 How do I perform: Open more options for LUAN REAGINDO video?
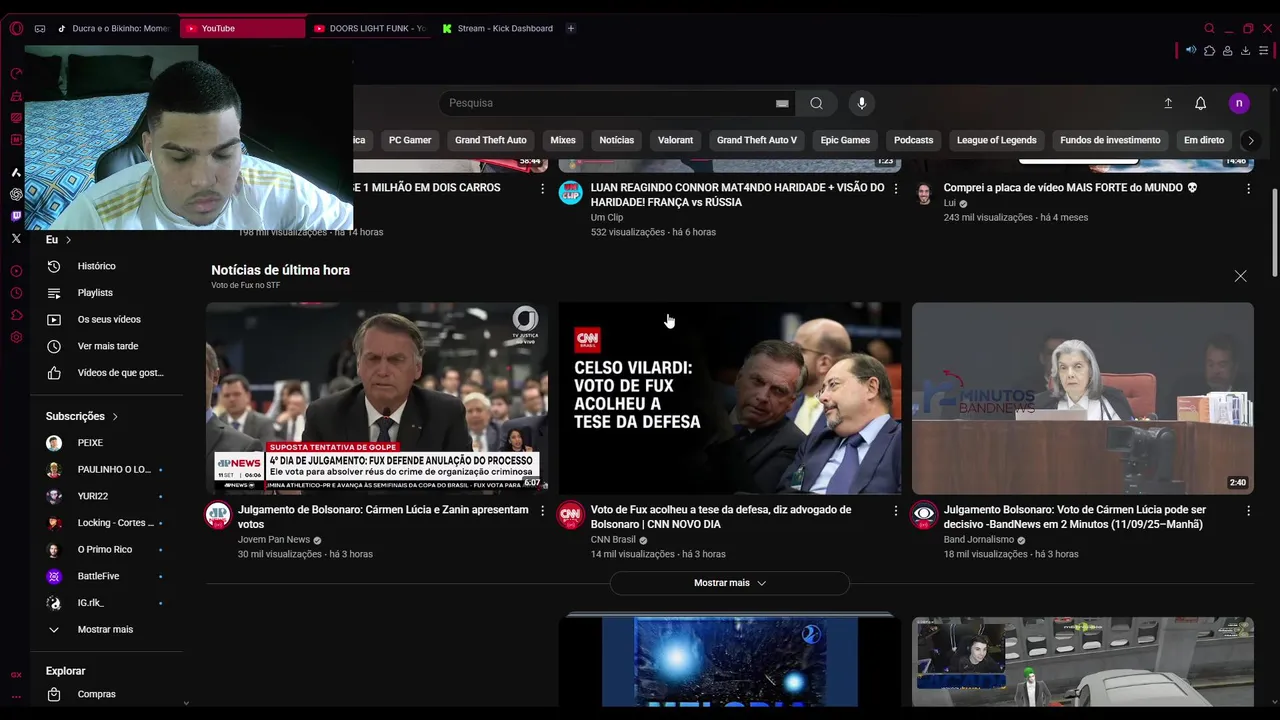pos(896,188)
